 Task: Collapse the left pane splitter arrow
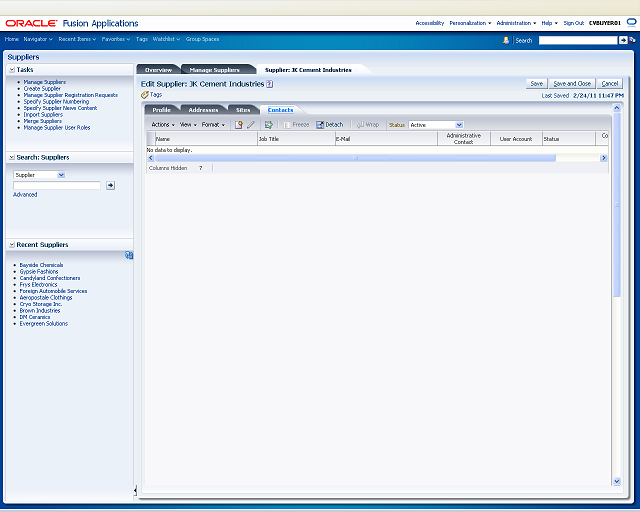(x=135, y=490)
